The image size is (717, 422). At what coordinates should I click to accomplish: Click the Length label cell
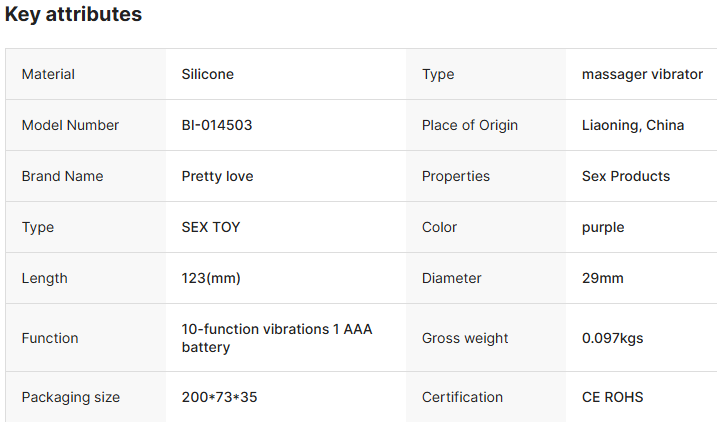[86, 278]
